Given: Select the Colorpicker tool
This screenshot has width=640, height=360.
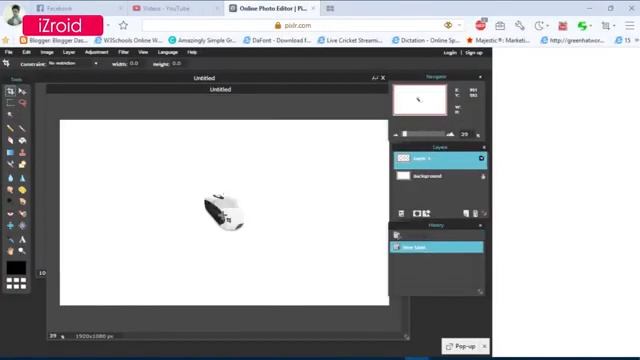Looking at the screenshot, I should pos(10,240).
